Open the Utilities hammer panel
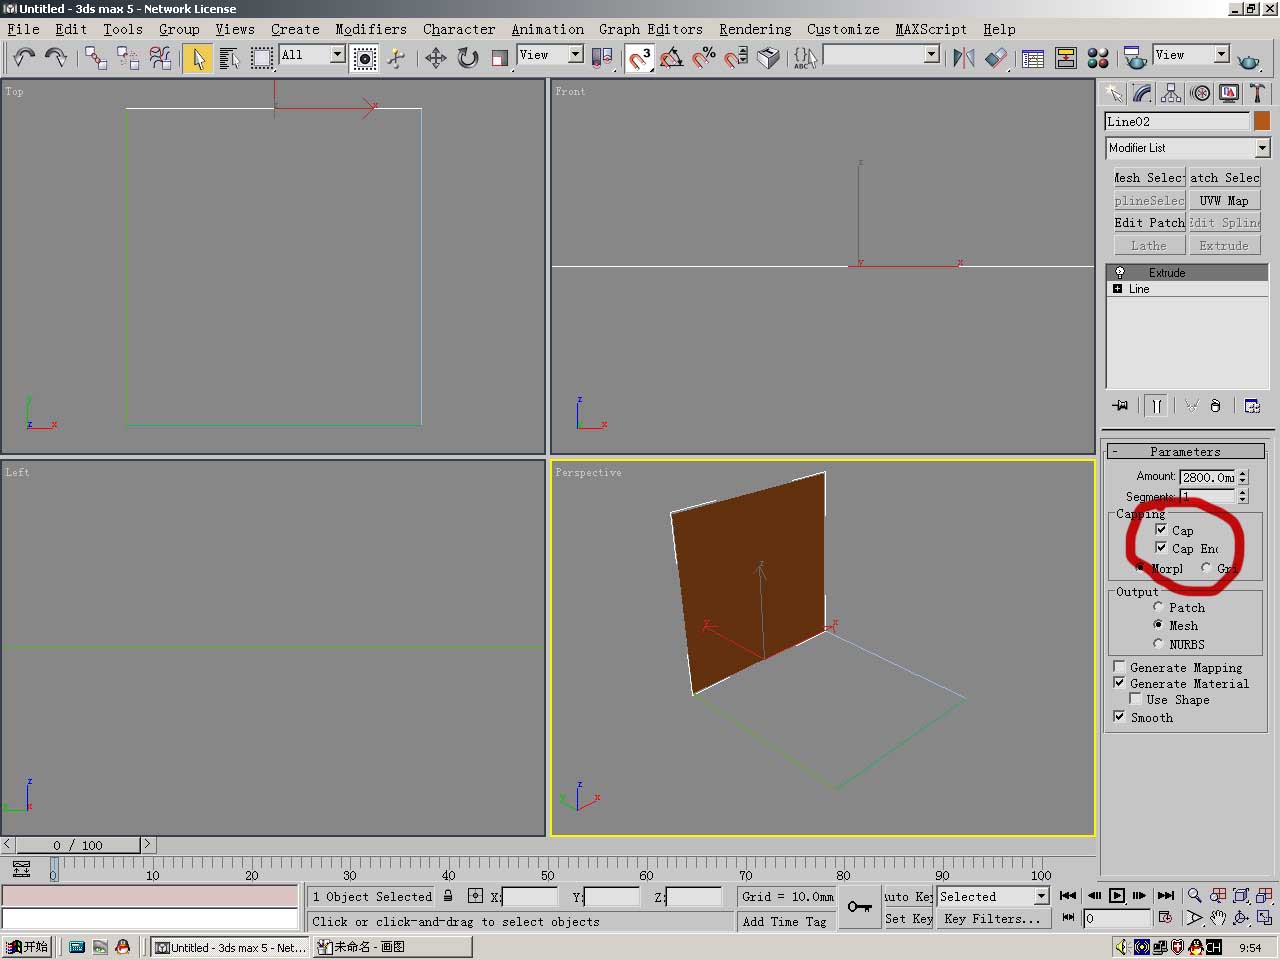Image resolution: width=1280 pixels, height=960 pixels. tap(1257, 94)
